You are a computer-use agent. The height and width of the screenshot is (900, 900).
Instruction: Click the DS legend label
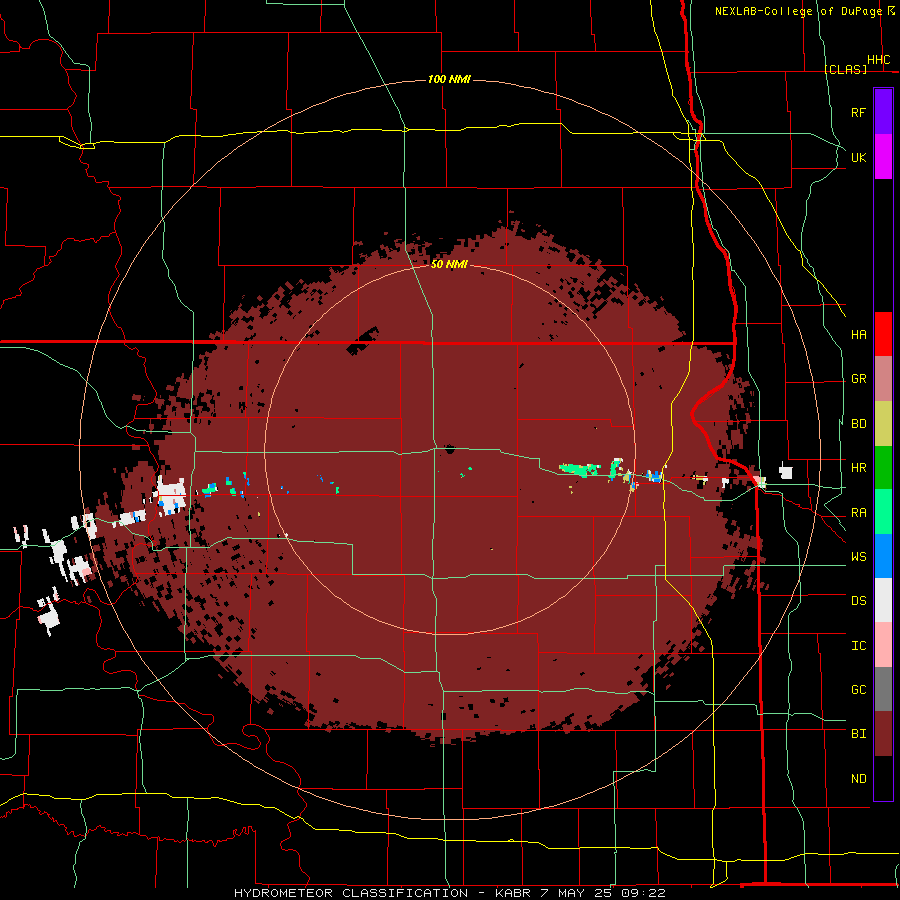click(858, 601)
